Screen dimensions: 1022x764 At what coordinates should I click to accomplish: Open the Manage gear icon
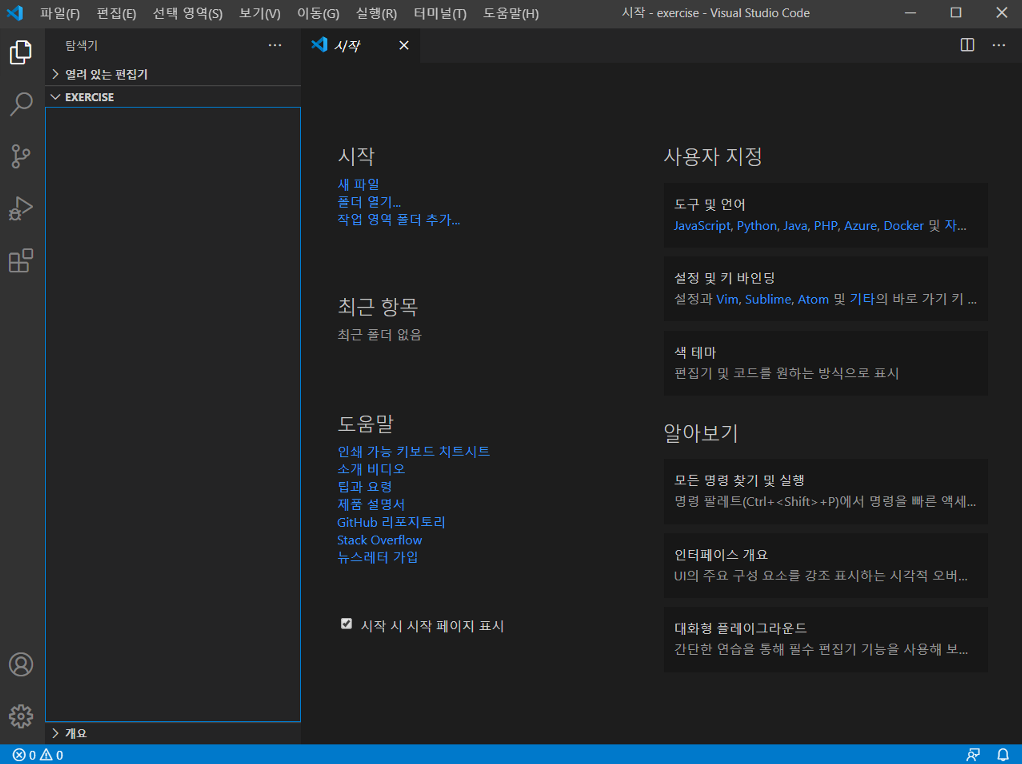pos(21,716)
